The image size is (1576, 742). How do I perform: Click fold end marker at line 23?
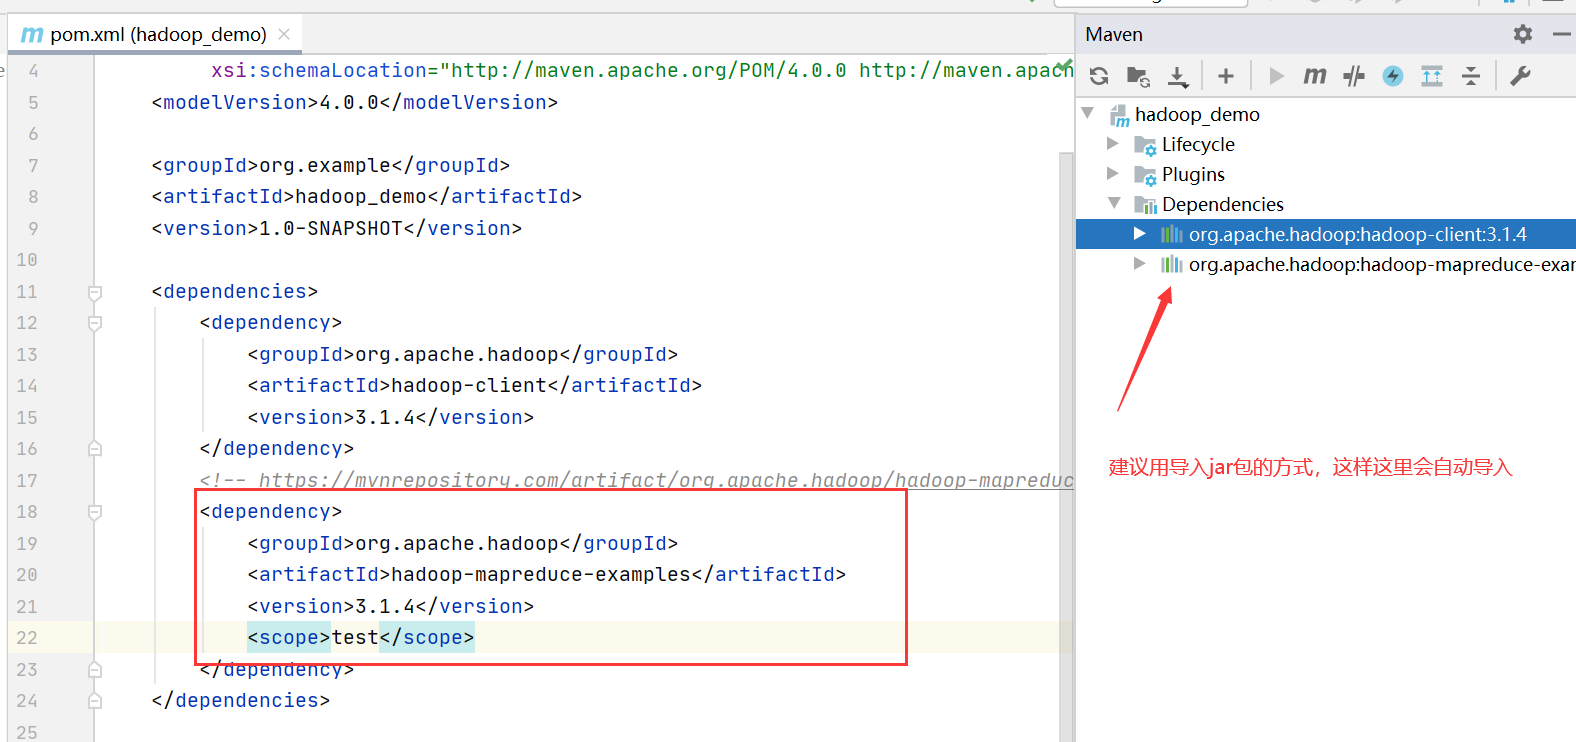(x=95, y=670)
